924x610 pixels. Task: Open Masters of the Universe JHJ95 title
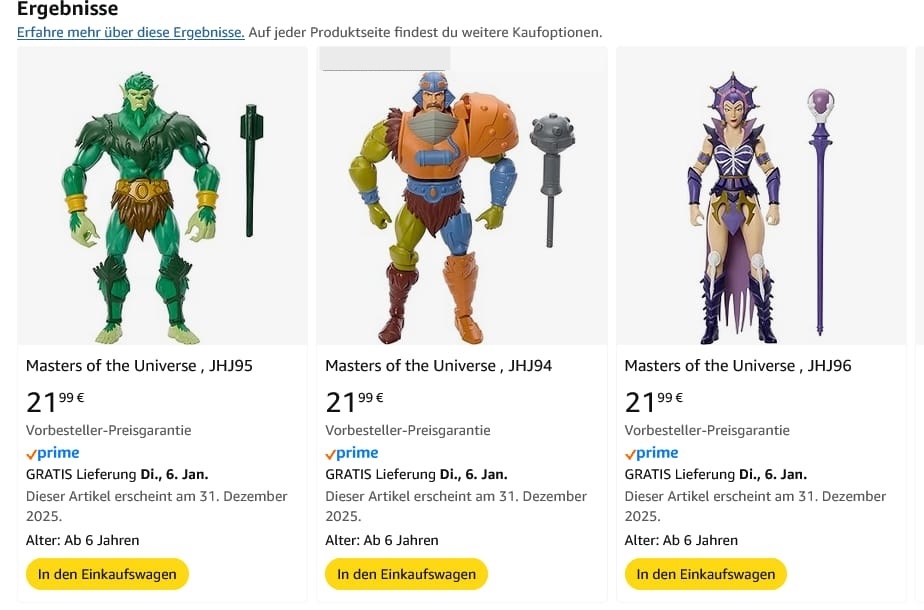click(x=139, y=366)
